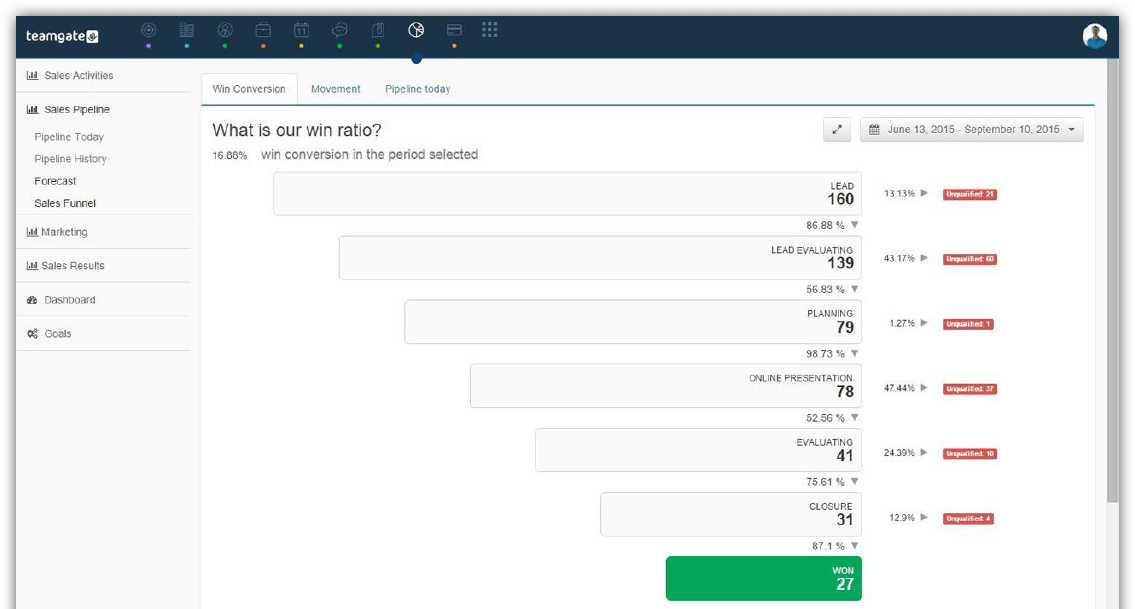Image resolution: width=1135 pixels, height=609 pixels.
Task: Open the Companies building icon in top navigation
Action: tap(187, 30)
